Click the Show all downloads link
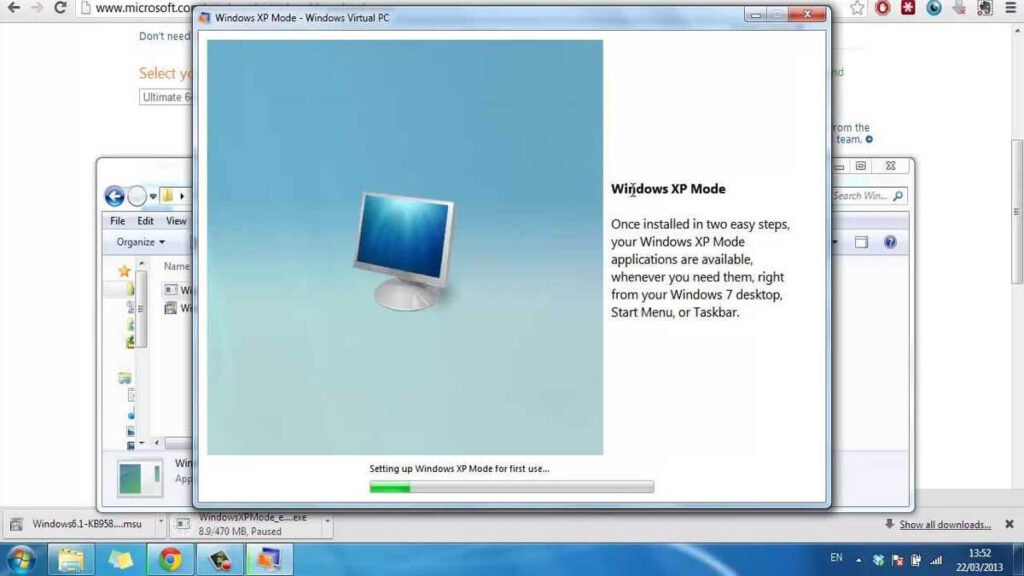Viewport: 1024px width, 576px height. (x=944, y=525)
